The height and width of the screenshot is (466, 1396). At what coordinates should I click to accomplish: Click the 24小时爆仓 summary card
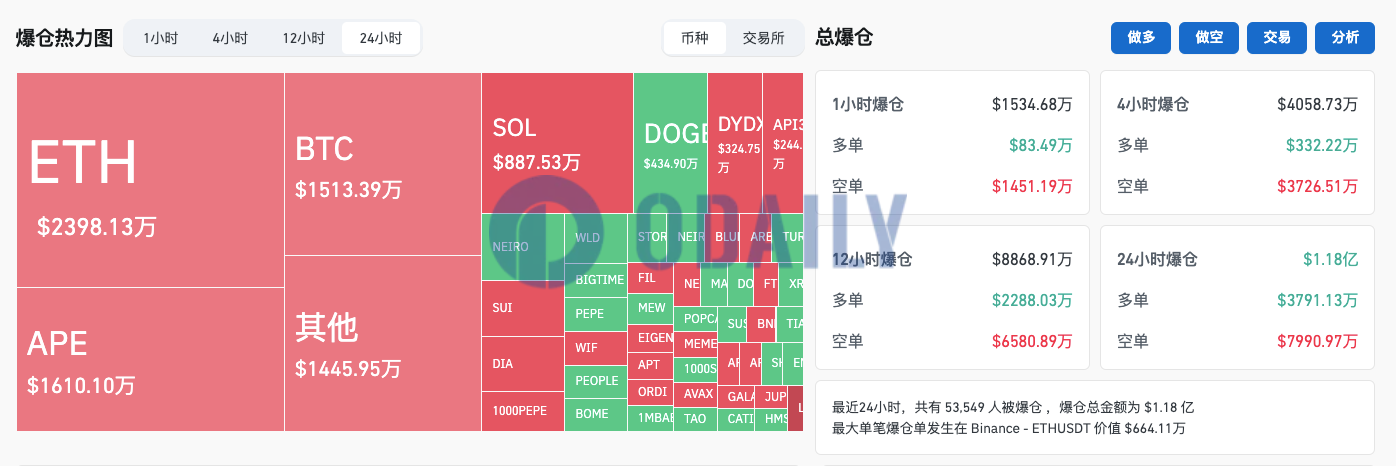(1237, 297)
